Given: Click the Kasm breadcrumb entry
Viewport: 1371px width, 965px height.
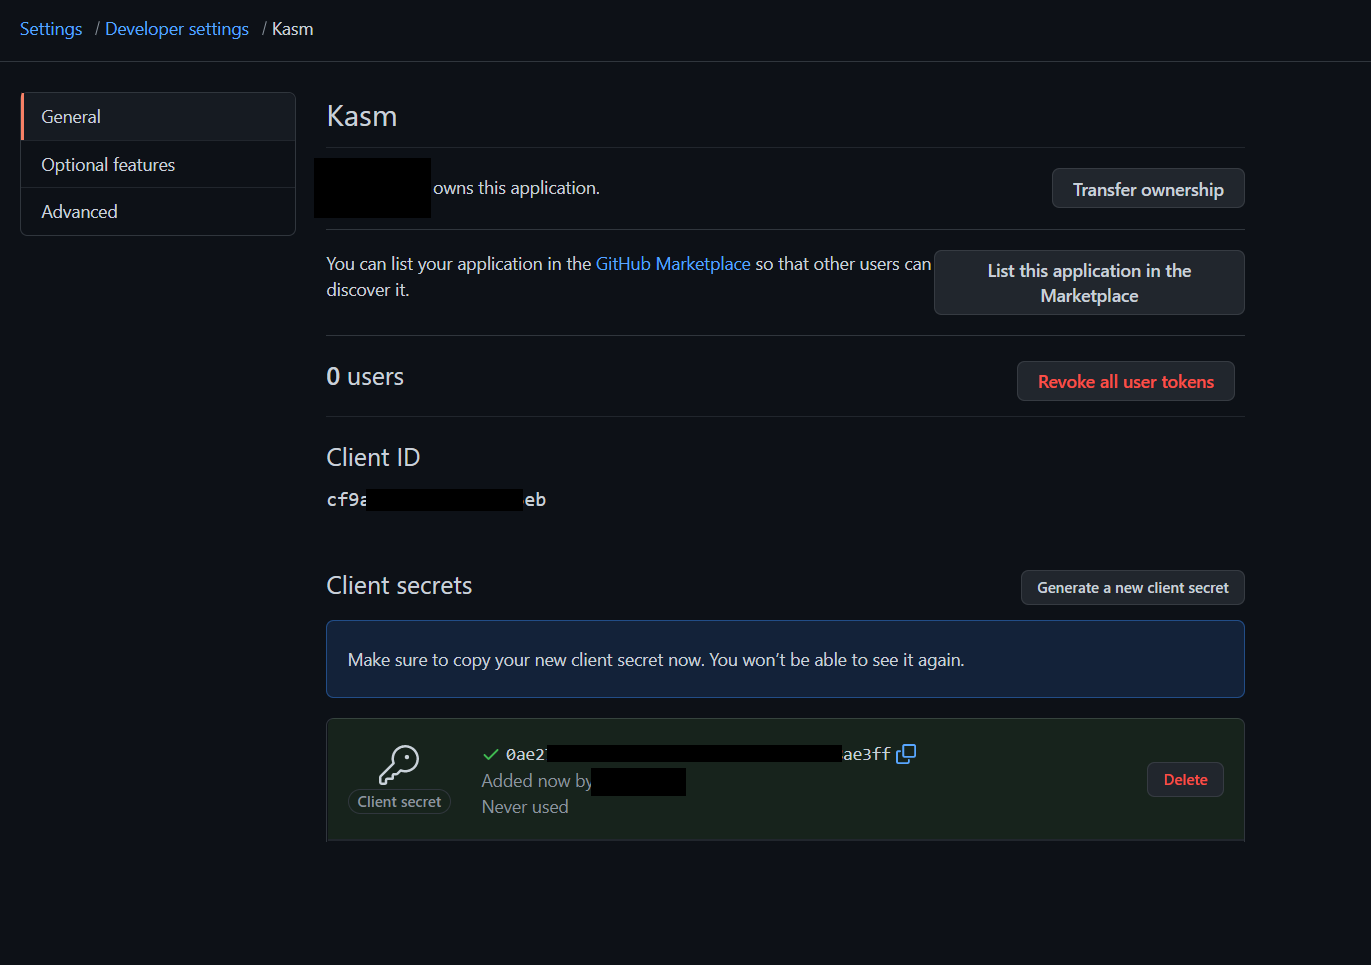Looking at the screenshot, I should pos(292,29).
